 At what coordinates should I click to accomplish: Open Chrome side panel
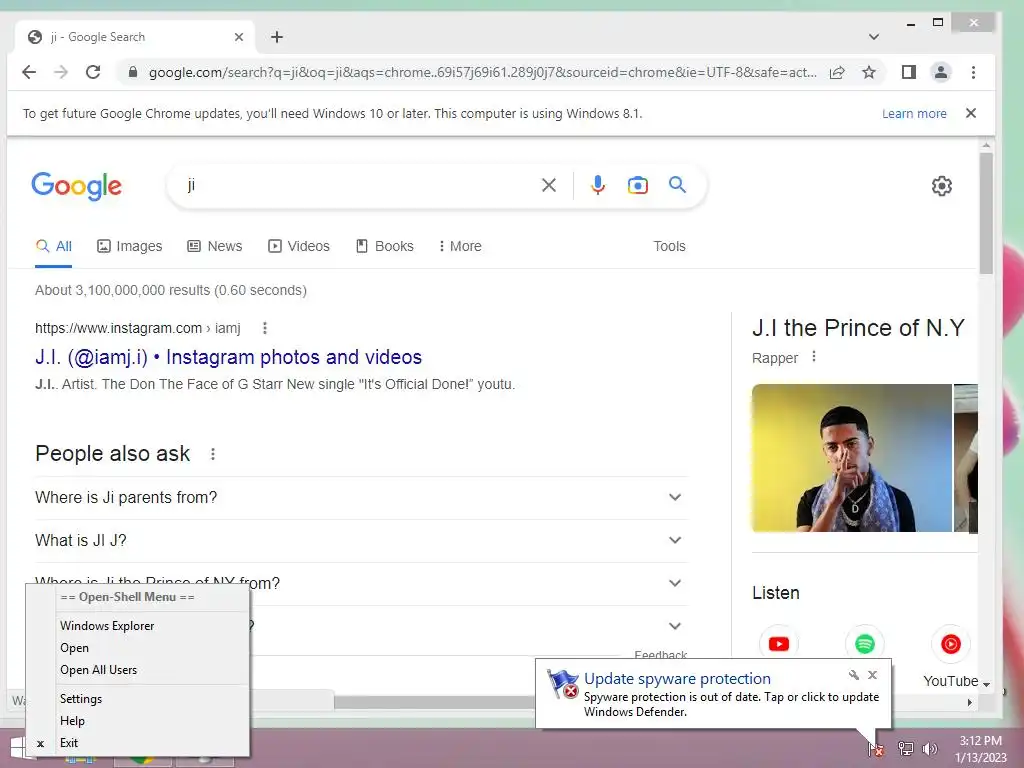908,72
